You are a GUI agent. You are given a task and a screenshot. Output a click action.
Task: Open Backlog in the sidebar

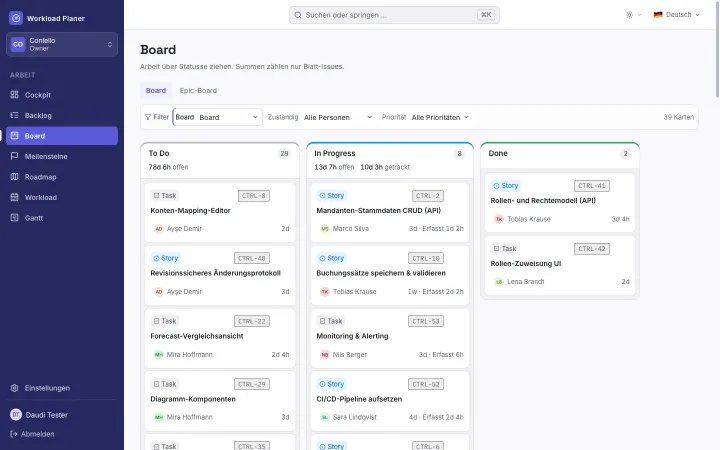[x=62, y=115]
